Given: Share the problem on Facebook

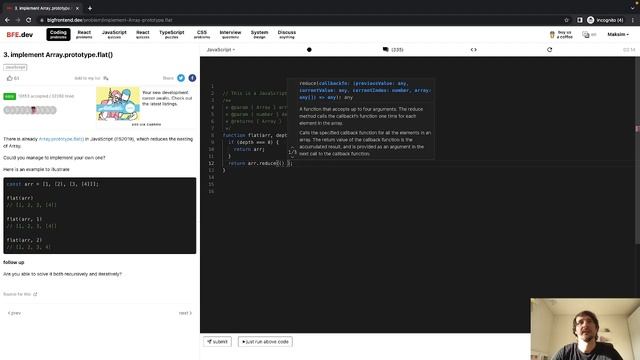Looking at the screenshot, I should tap(192, 78).
